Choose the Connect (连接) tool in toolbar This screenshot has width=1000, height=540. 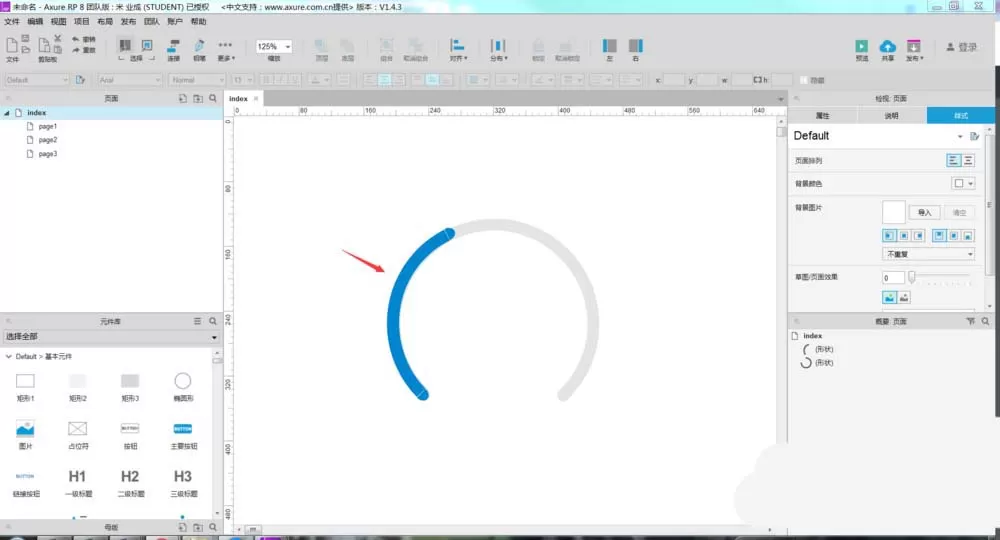click(173, 46)
